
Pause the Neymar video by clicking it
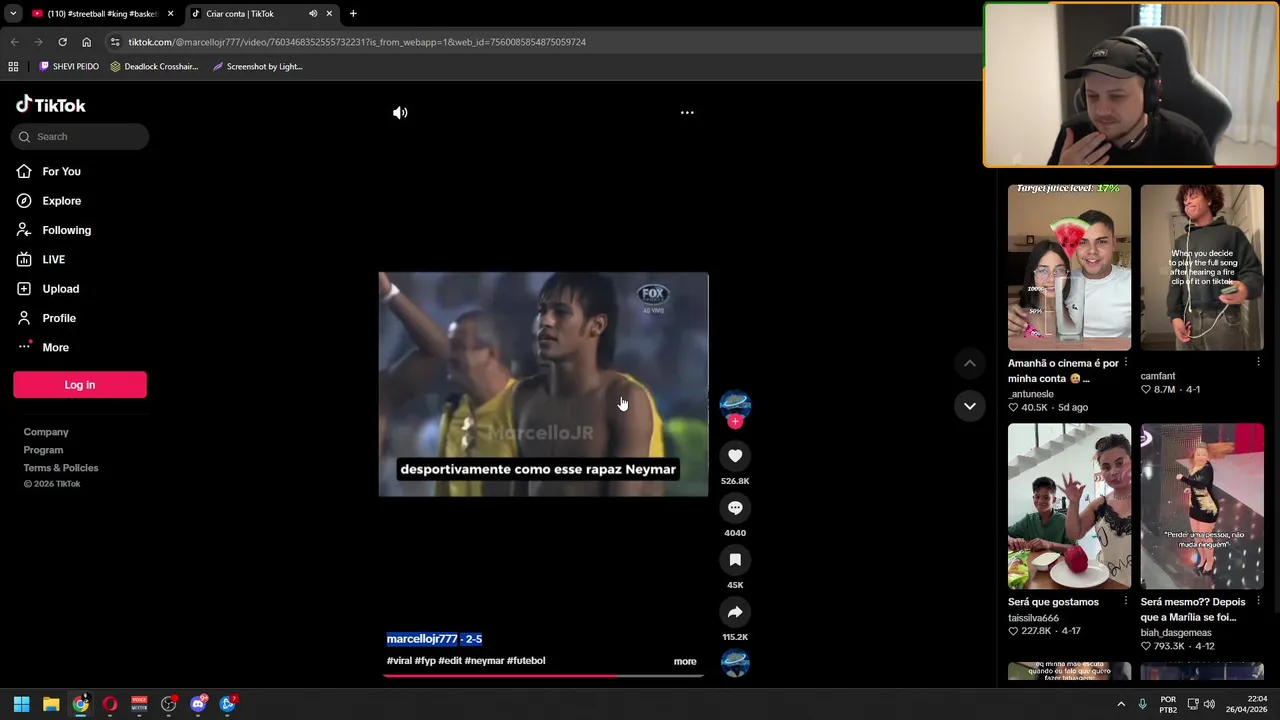pyautogui.click(x=543, y=384)
